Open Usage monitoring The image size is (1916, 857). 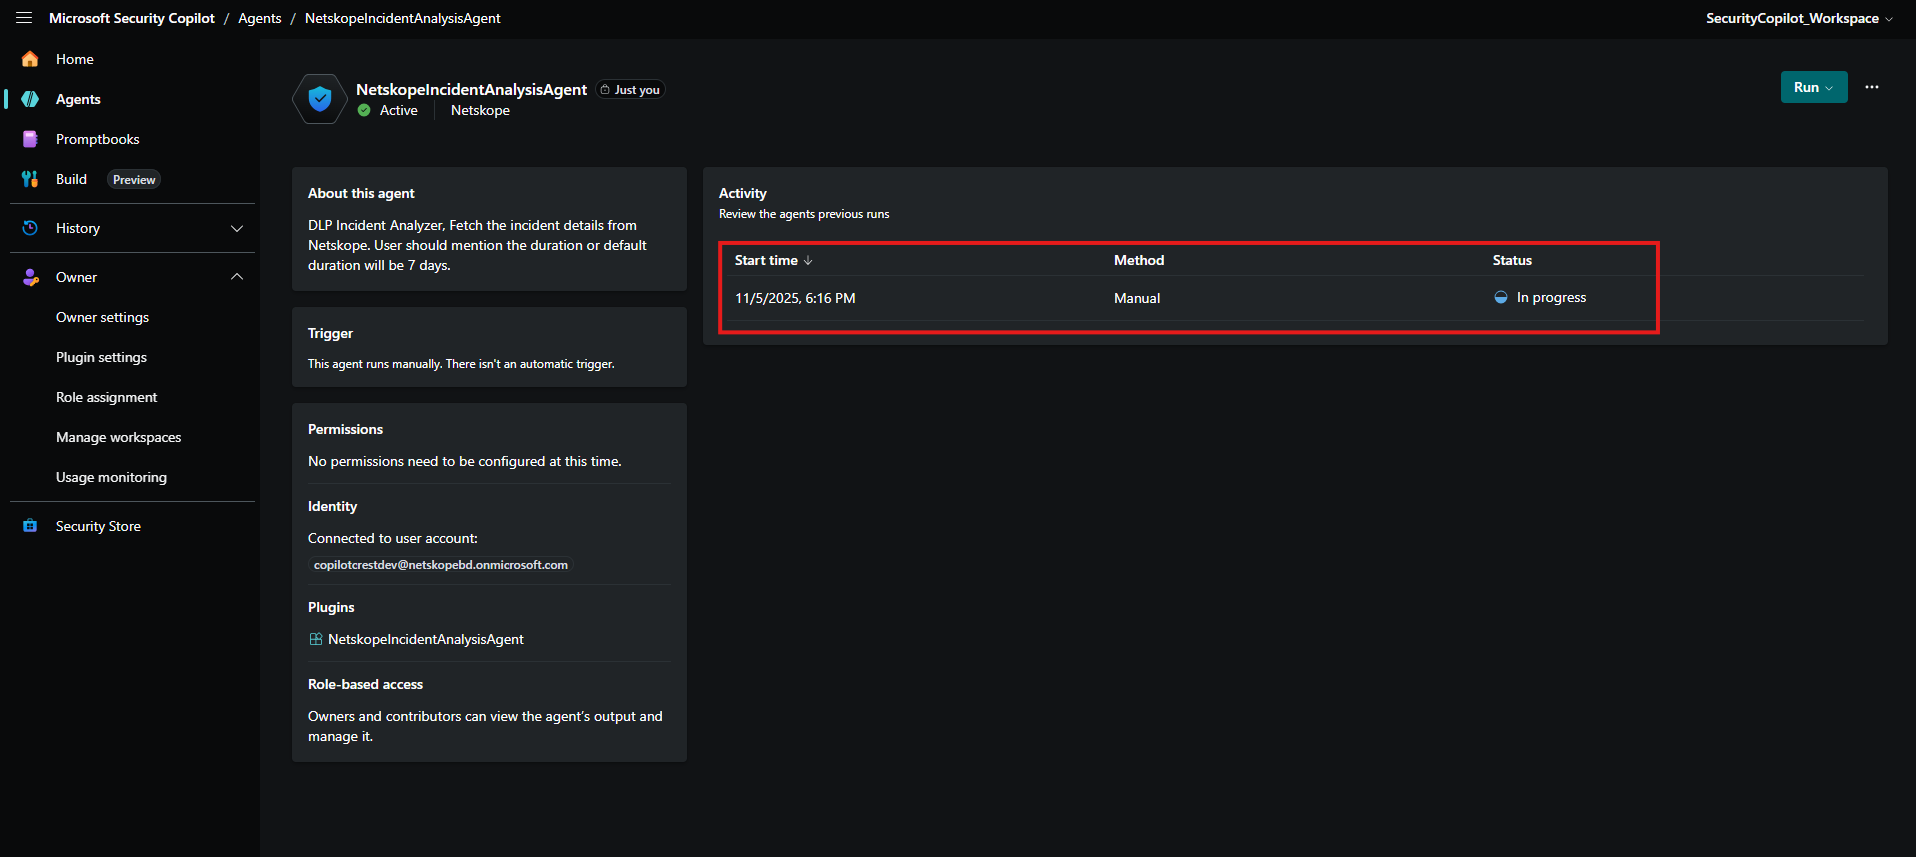pos(111,477)
